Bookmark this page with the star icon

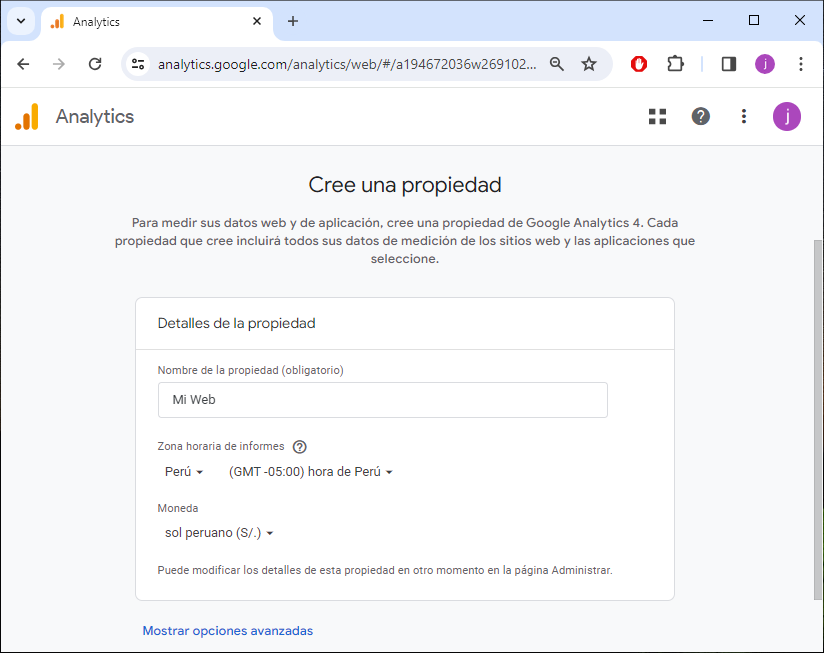(589, 64)
